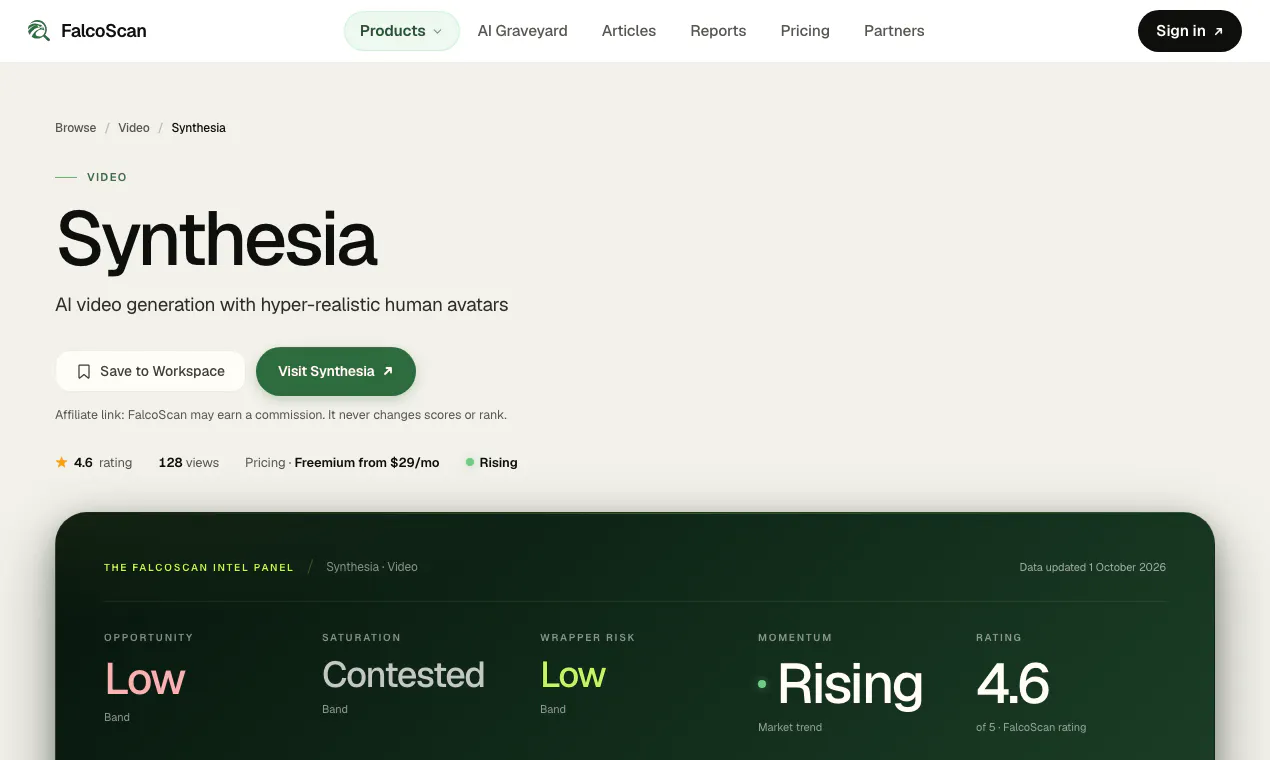The image size is (1270, 760).
Task: Click the FalcoScan falcon logo icon
Action: coord(39,31)
